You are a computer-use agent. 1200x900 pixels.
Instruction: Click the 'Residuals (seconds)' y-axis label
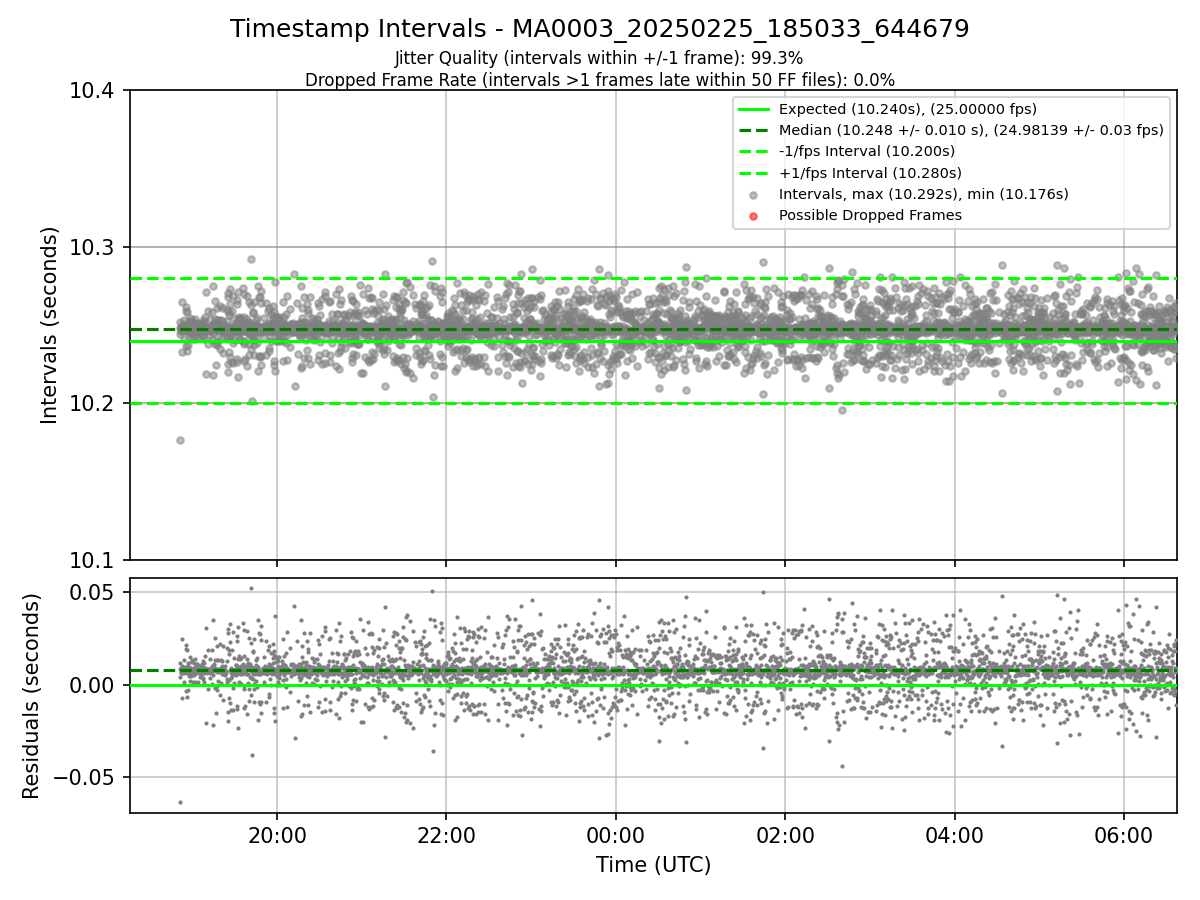click(32, 696)
